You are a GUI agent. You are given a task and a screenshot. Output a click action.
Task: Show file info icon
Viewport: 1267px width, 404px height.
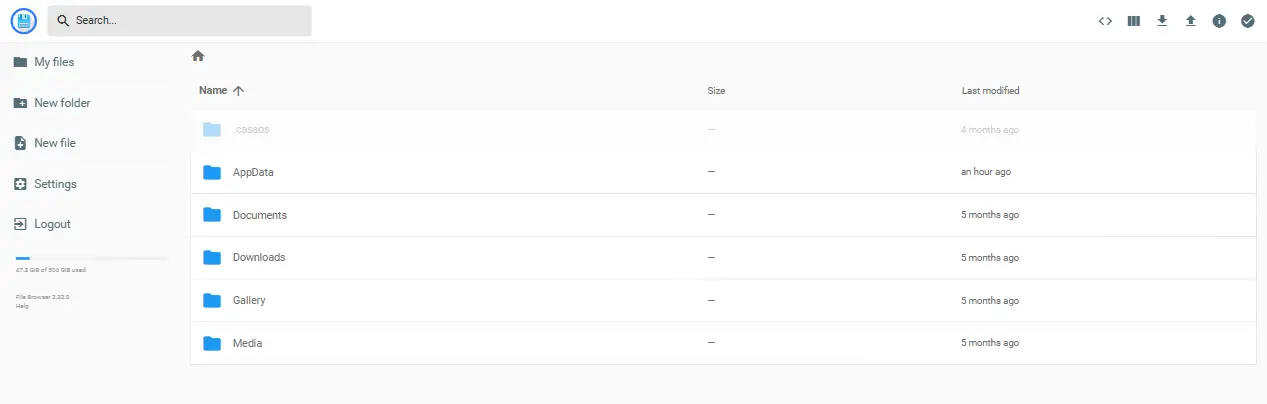point(1219,21)
